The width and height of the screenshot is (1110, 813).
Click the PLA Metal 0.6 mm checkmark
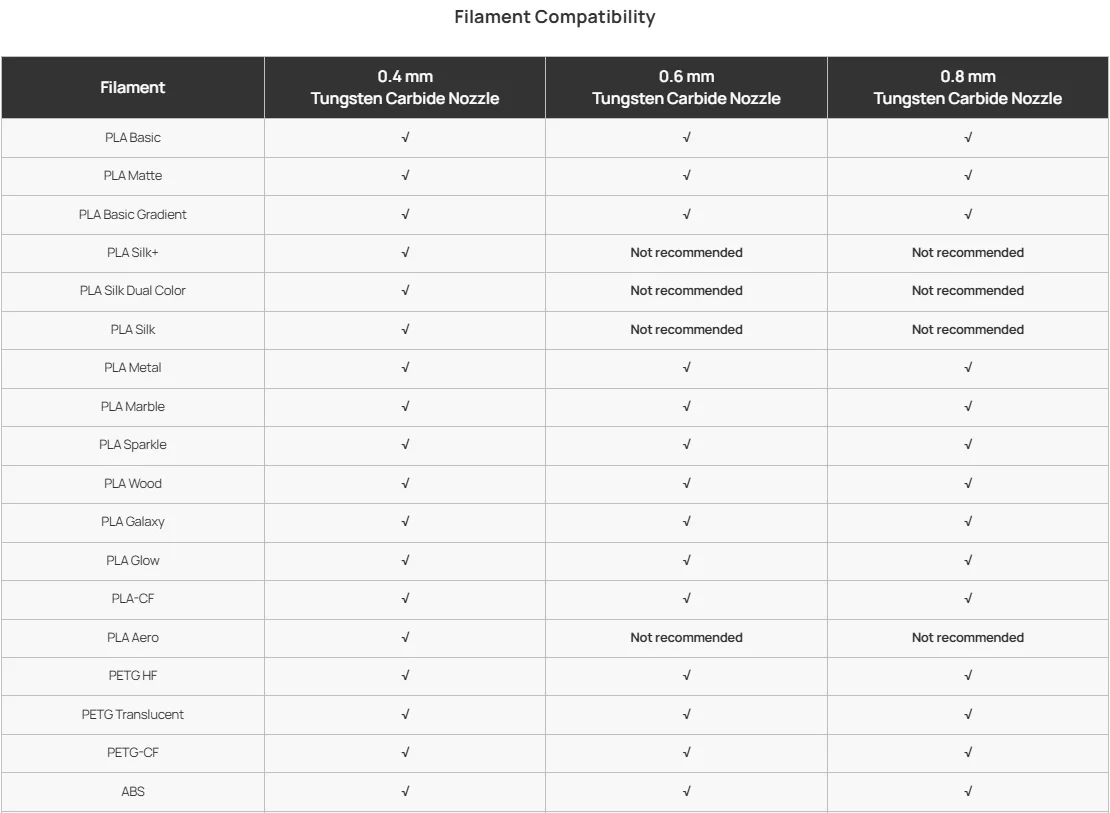686,368
